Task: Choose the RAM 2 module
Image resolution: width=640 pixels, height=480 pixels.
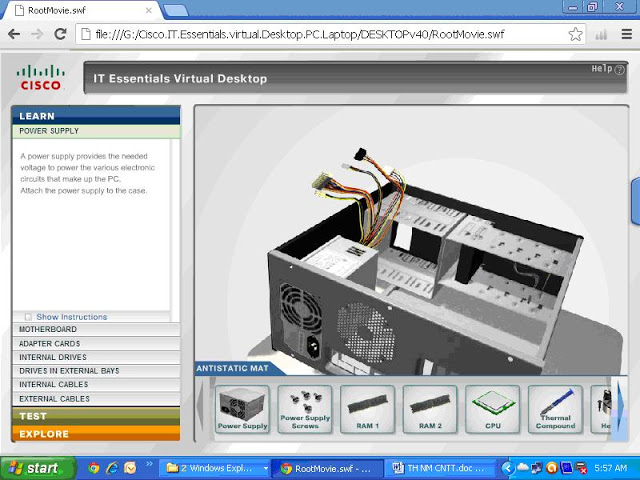Action: [430, 409]
